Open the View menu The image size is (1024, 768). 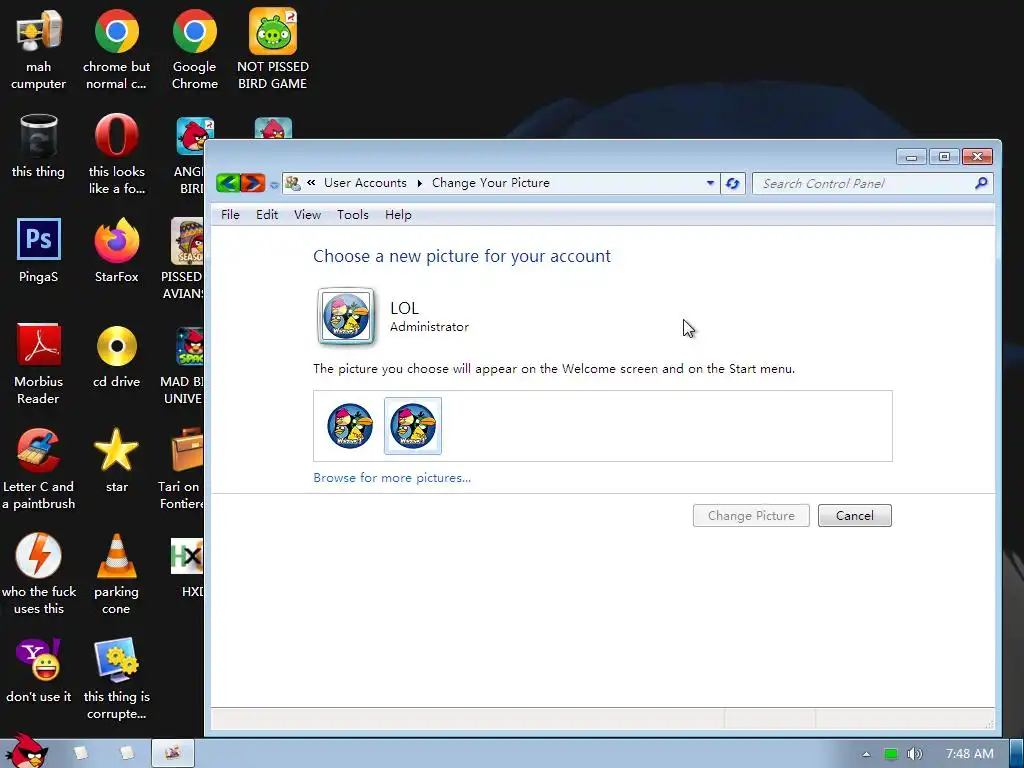tap(307, 215)
